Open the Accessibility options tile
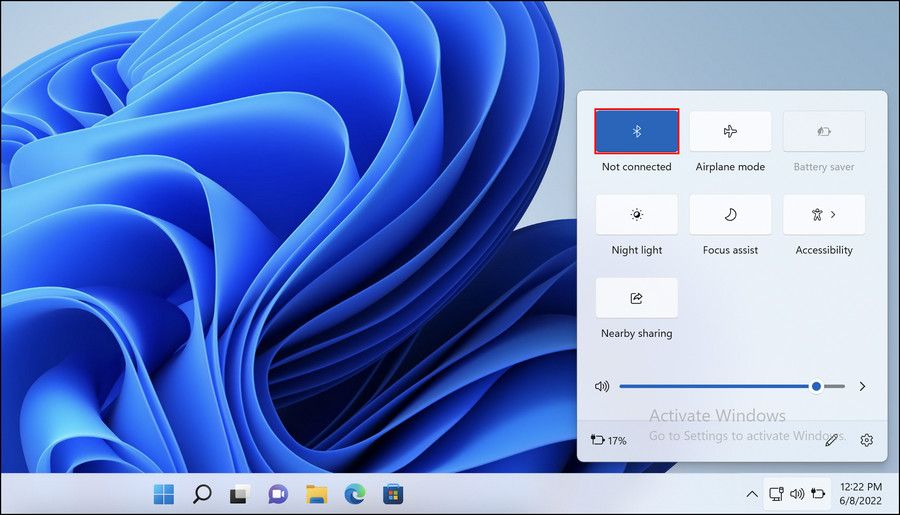This screenshot has height=515, width=900. 824,215
